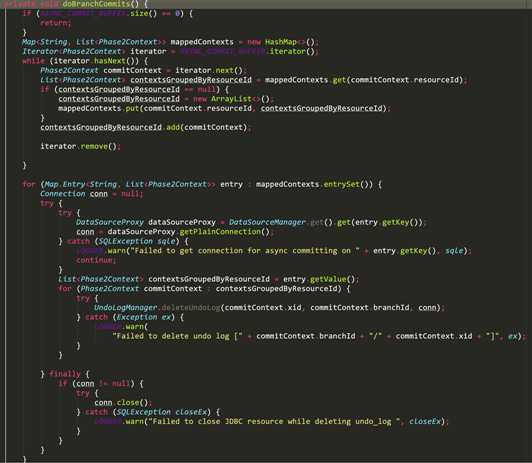Click 'Exception ex' in the catch clause
The image size is (532, 463).
pyautogui.click(x=144, y=317)
